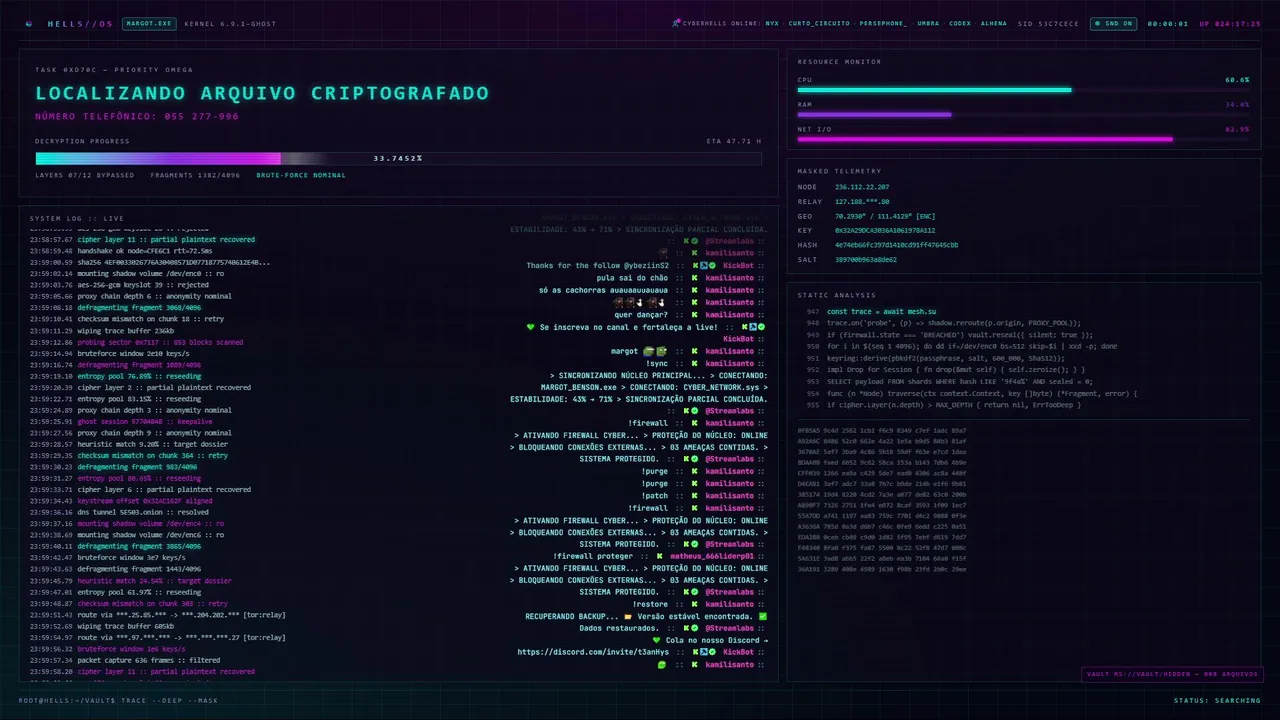1280x720 pixels.
Task: Click kamilisanto name beside '!restore'
Action: click(730, 604)
